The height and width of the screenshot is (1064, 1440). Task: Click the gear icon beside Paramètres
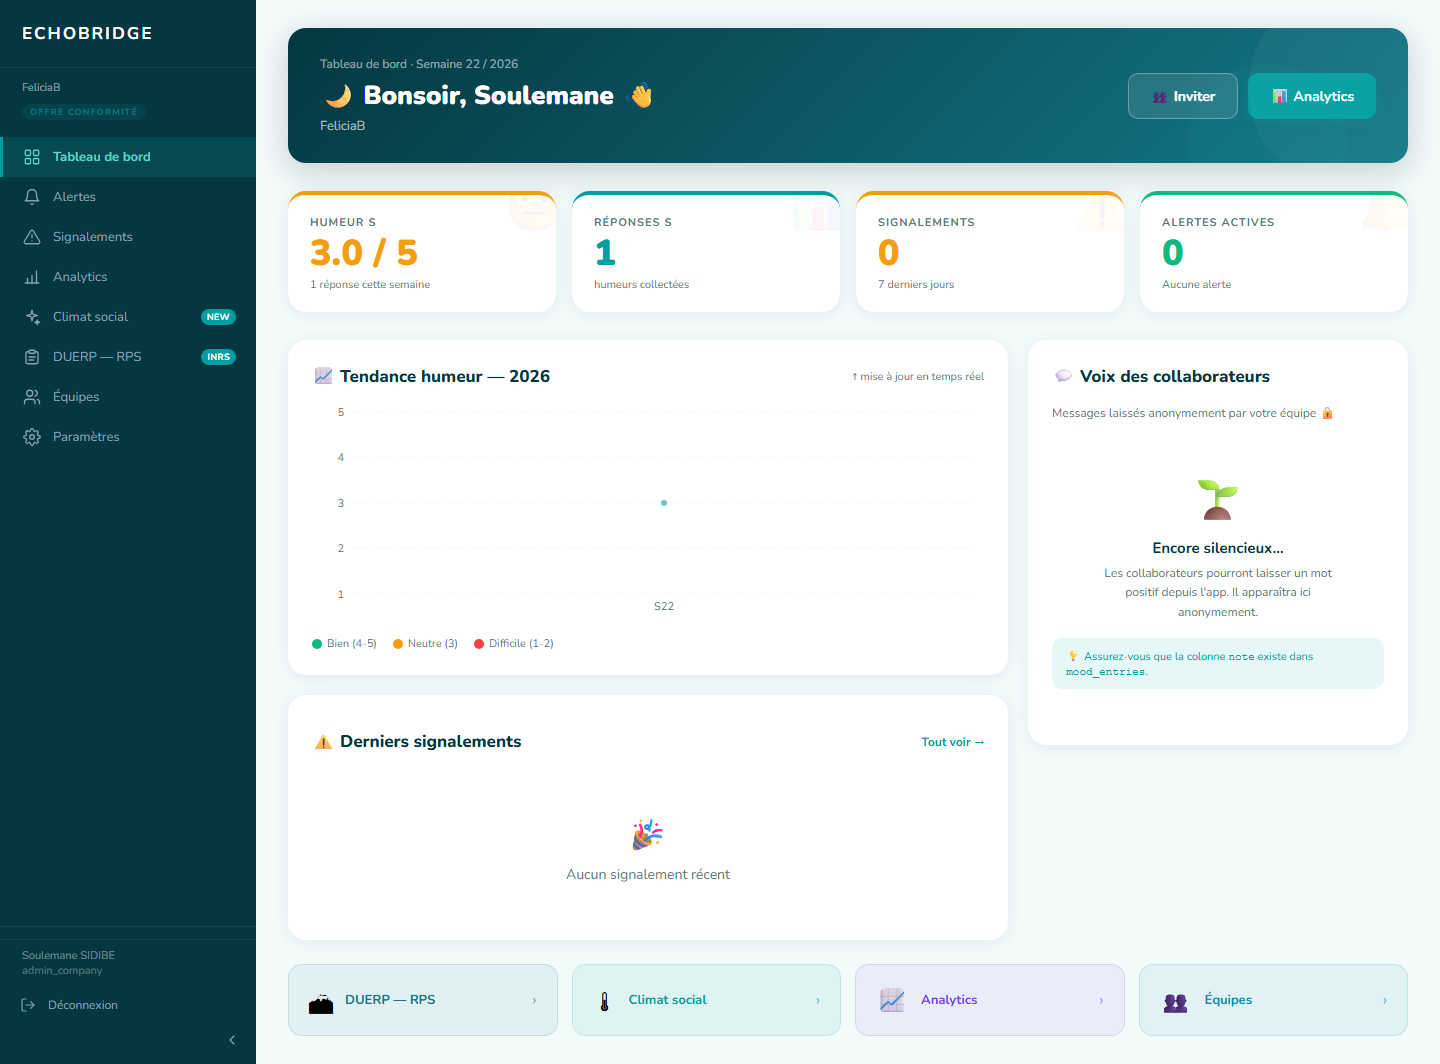coord(32,437)
